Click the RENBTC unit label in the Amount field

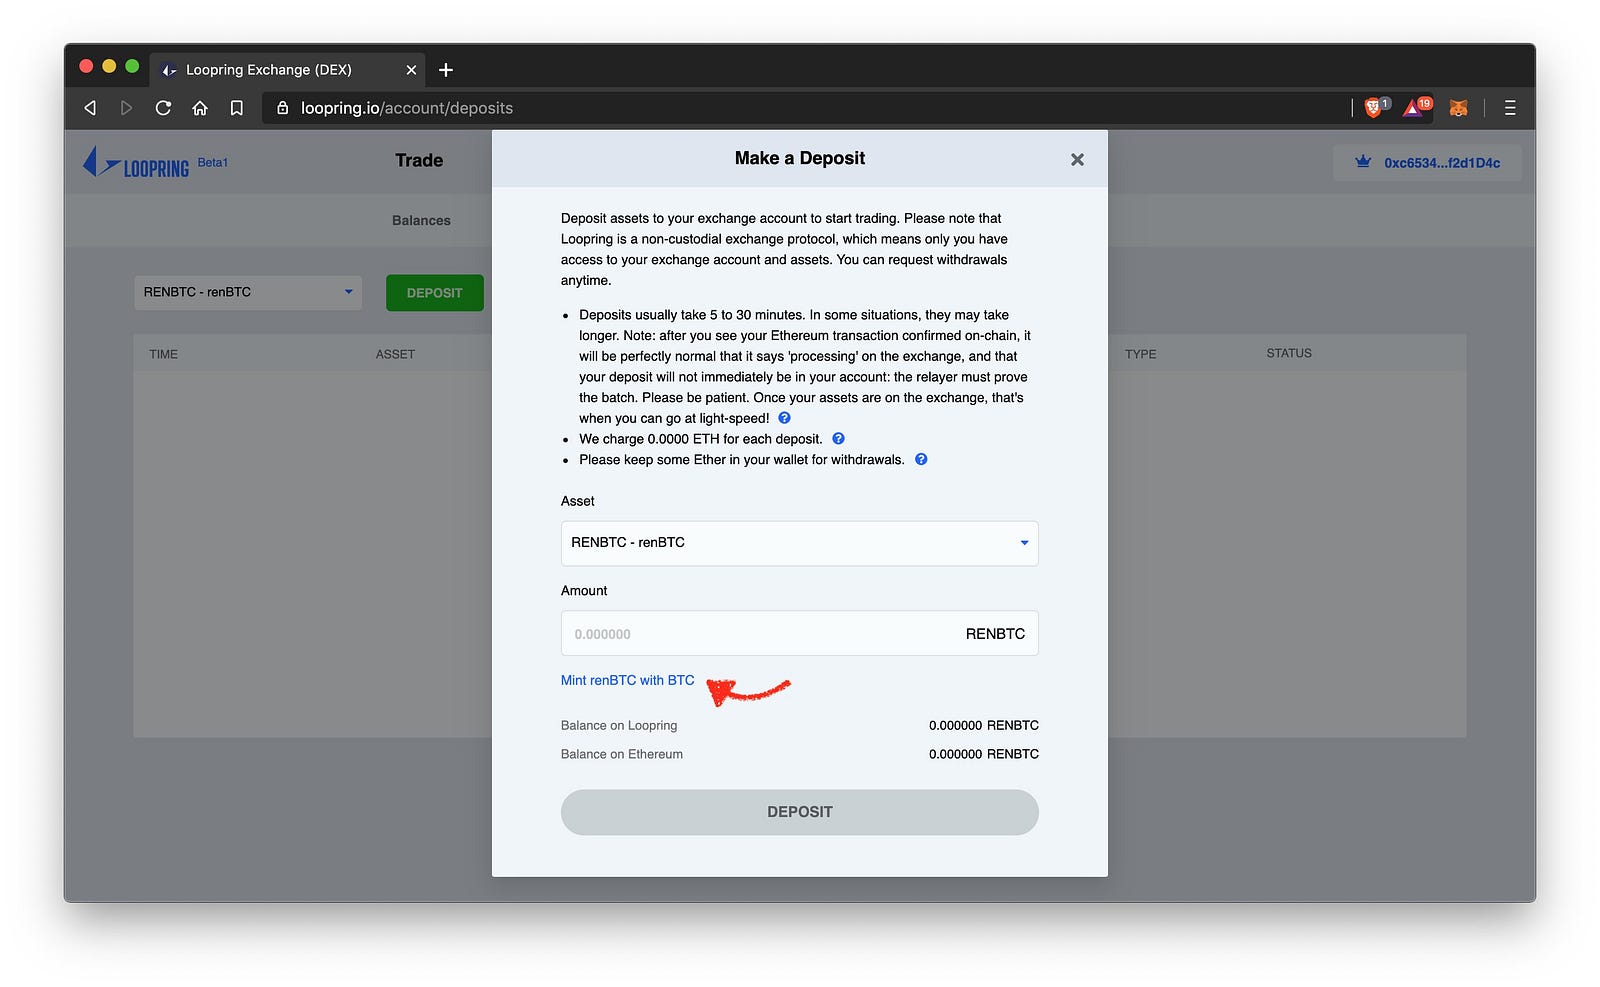coord(995,634)
